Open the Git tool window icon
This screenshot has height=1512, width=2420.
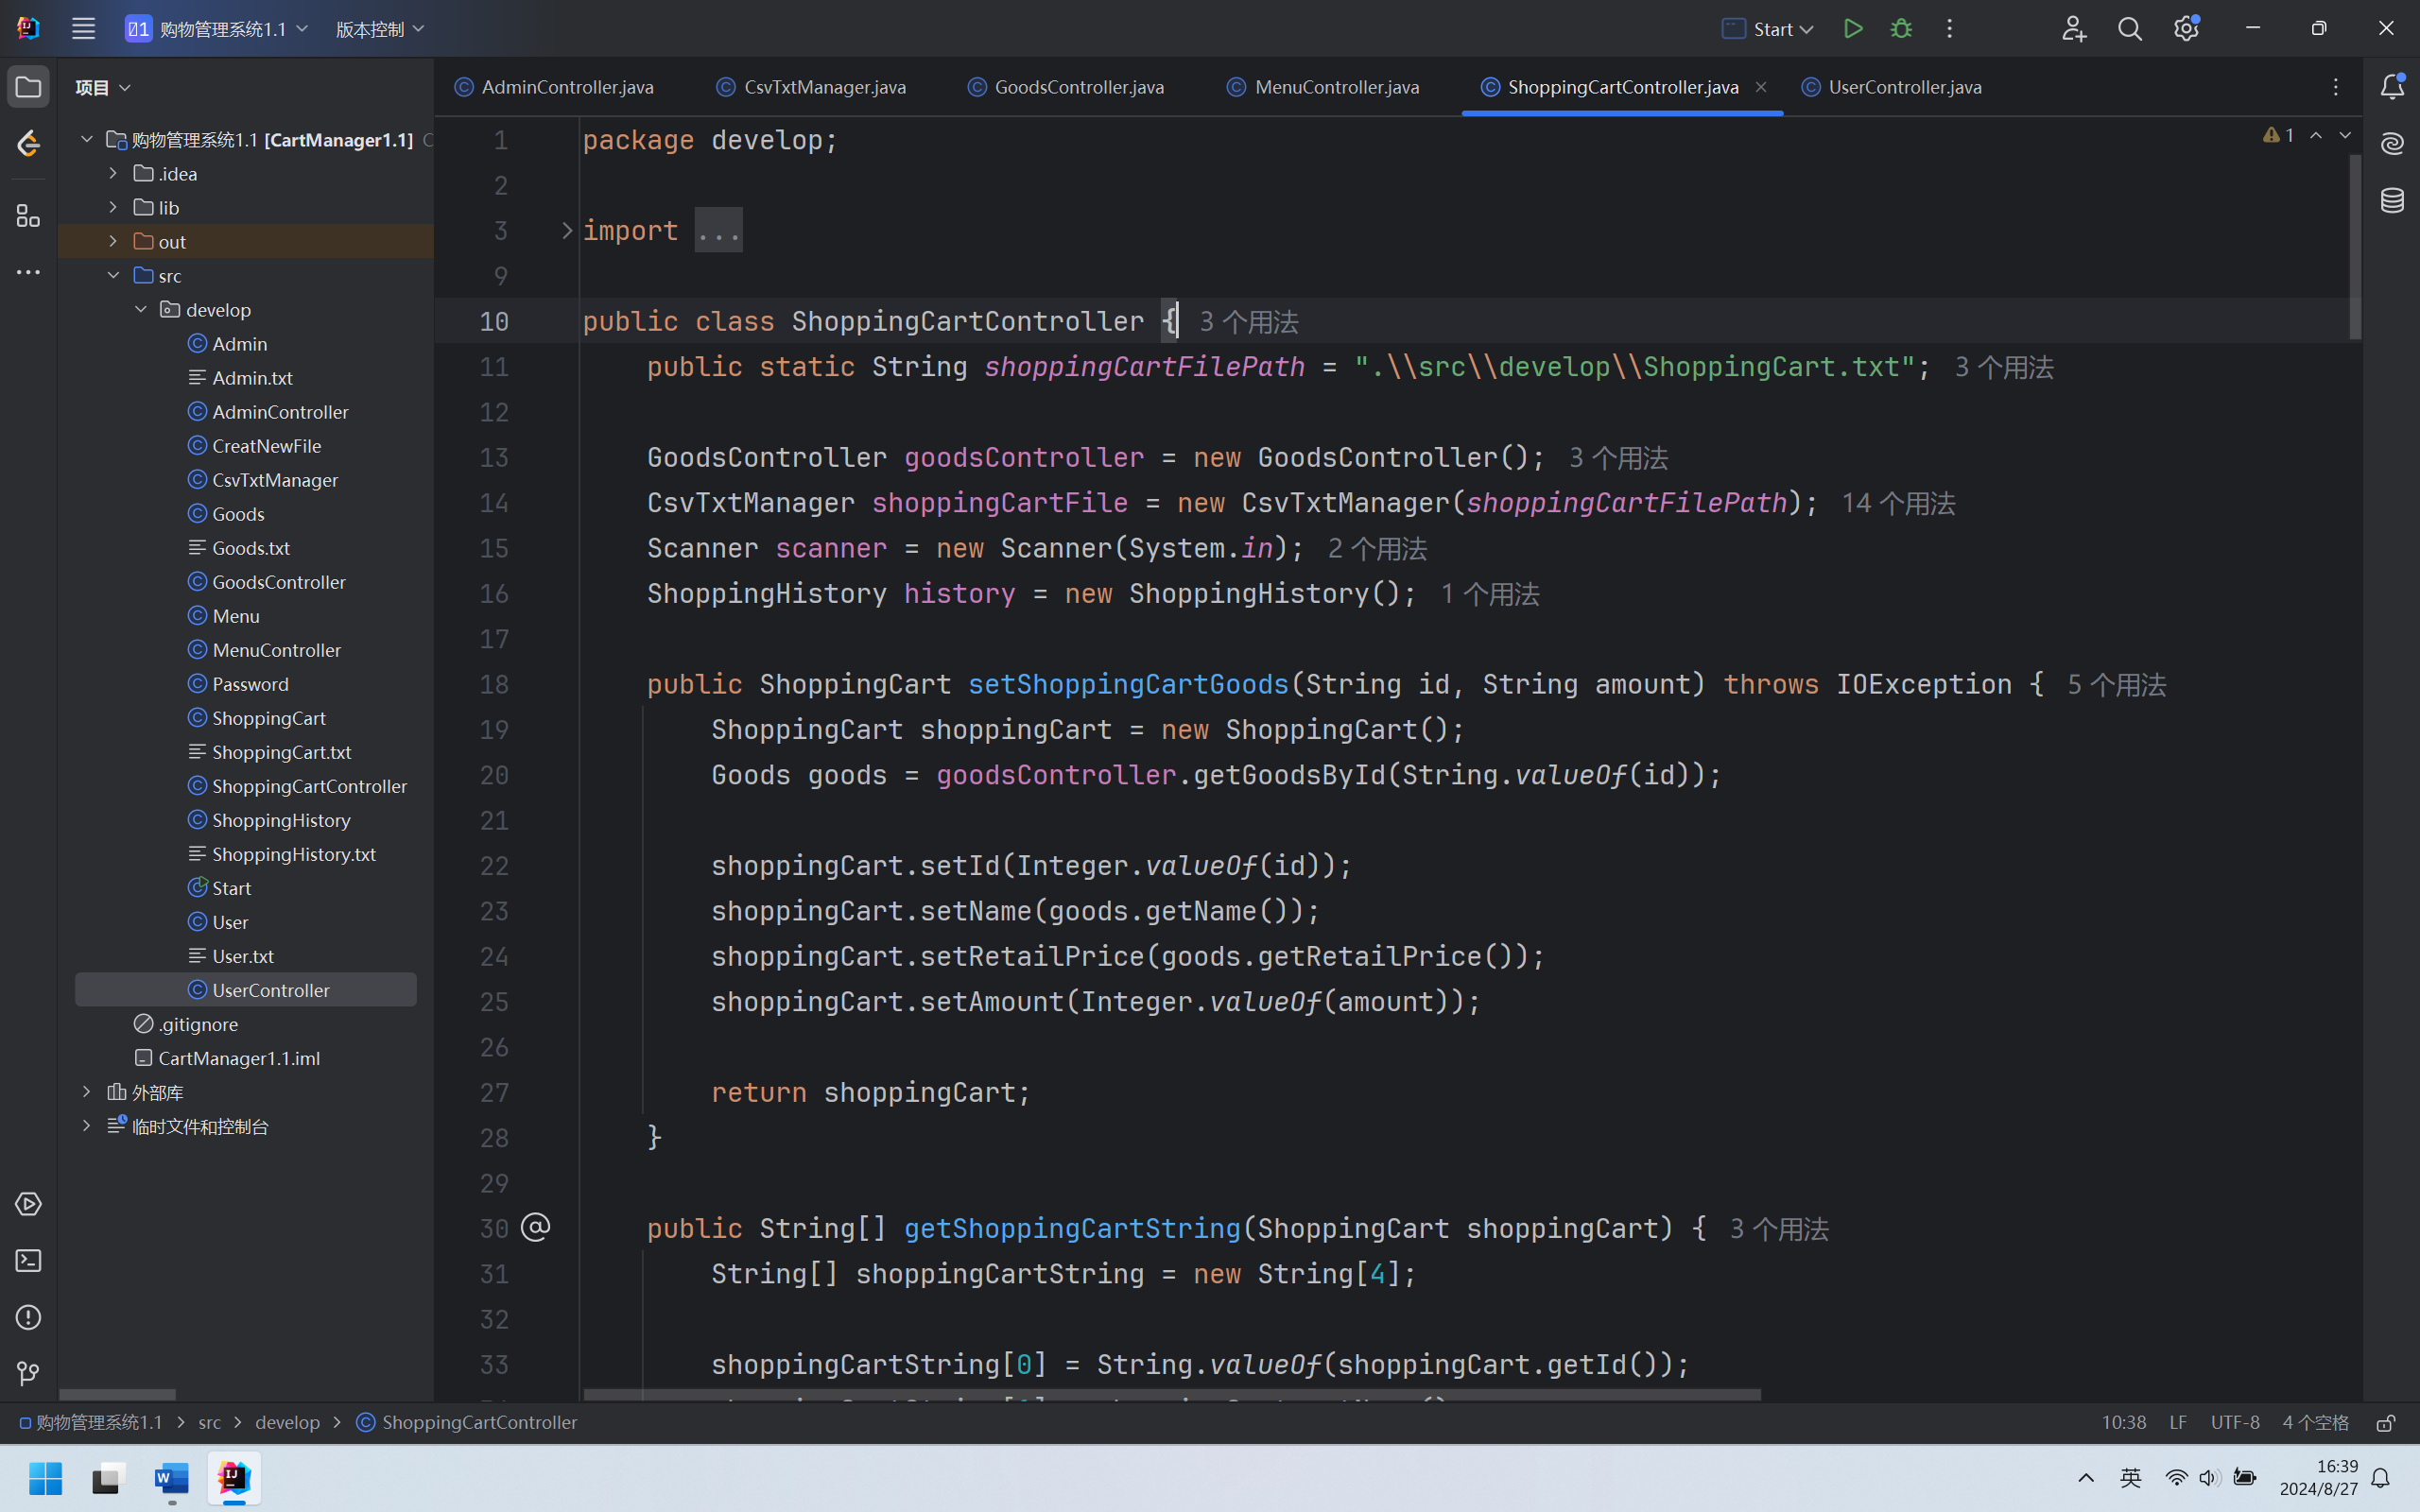tap(28, 1374)
